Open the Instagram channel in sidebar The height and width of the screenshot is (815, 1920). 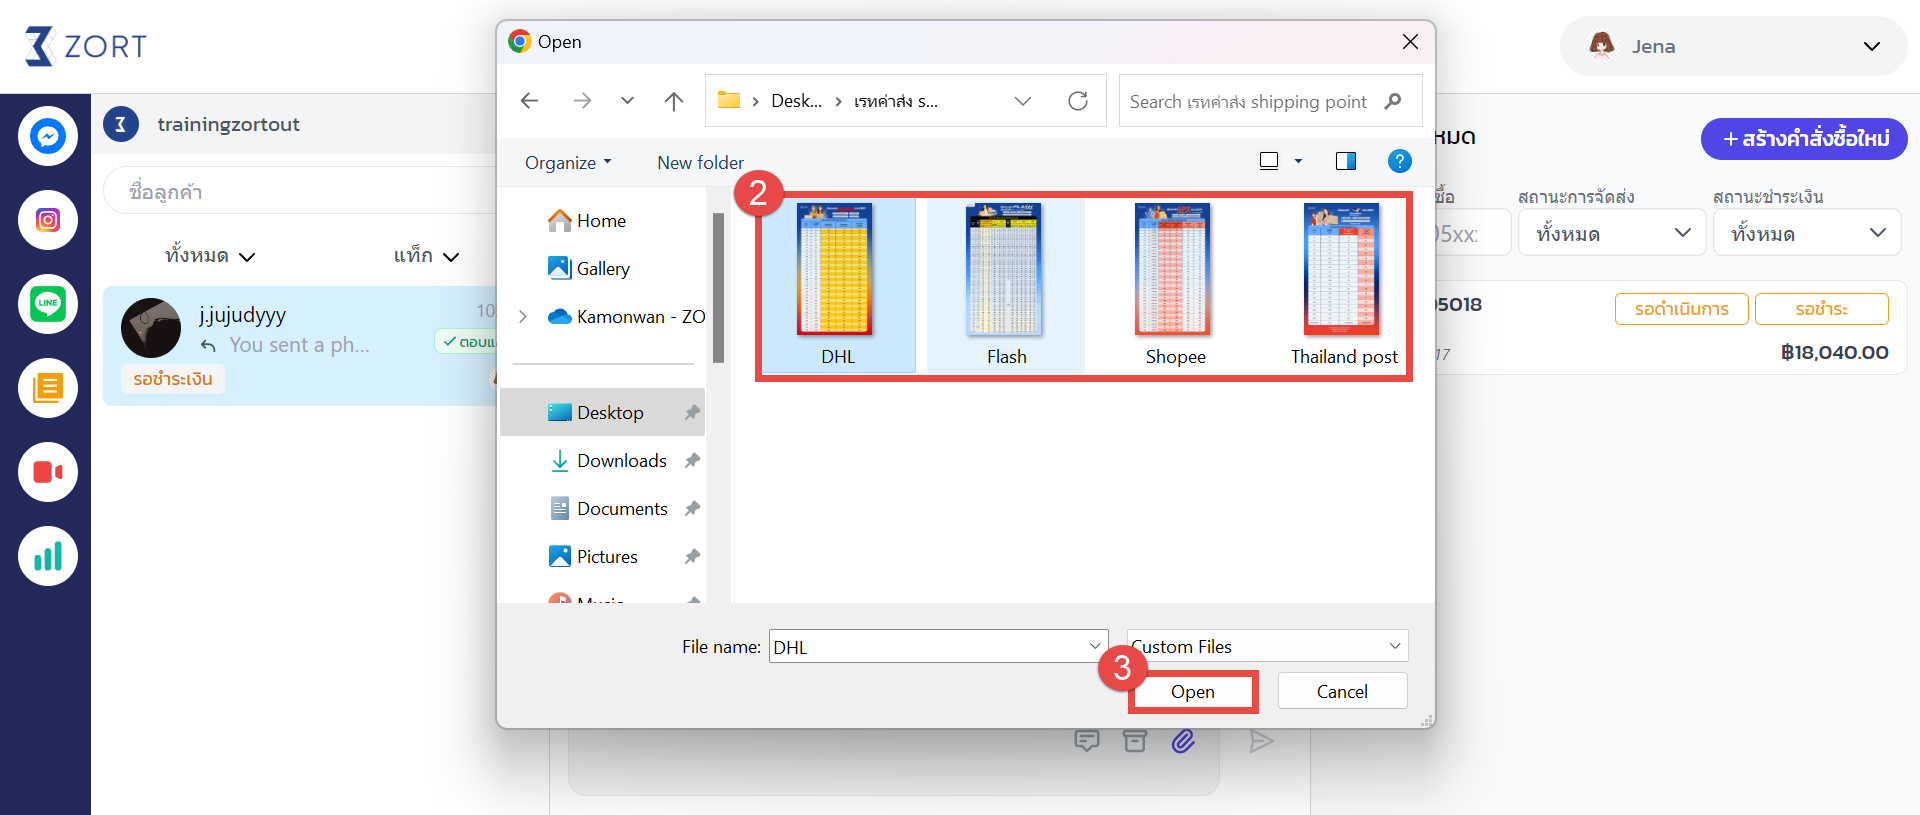click(x=48, y=220)
